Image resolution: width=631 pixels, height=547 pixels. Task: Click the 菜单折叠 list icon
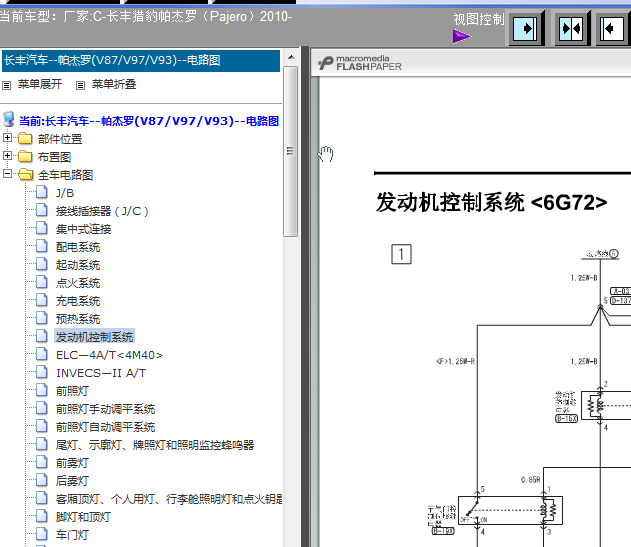pyautogui.click(x=80, y=85)
